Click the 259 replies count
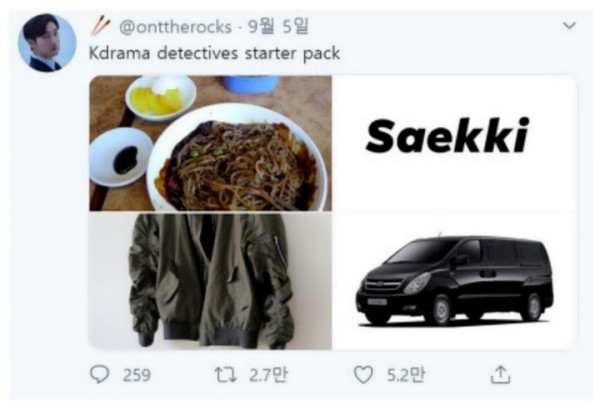The height and width of the screenshot is (412, 600). coord(137,375)
